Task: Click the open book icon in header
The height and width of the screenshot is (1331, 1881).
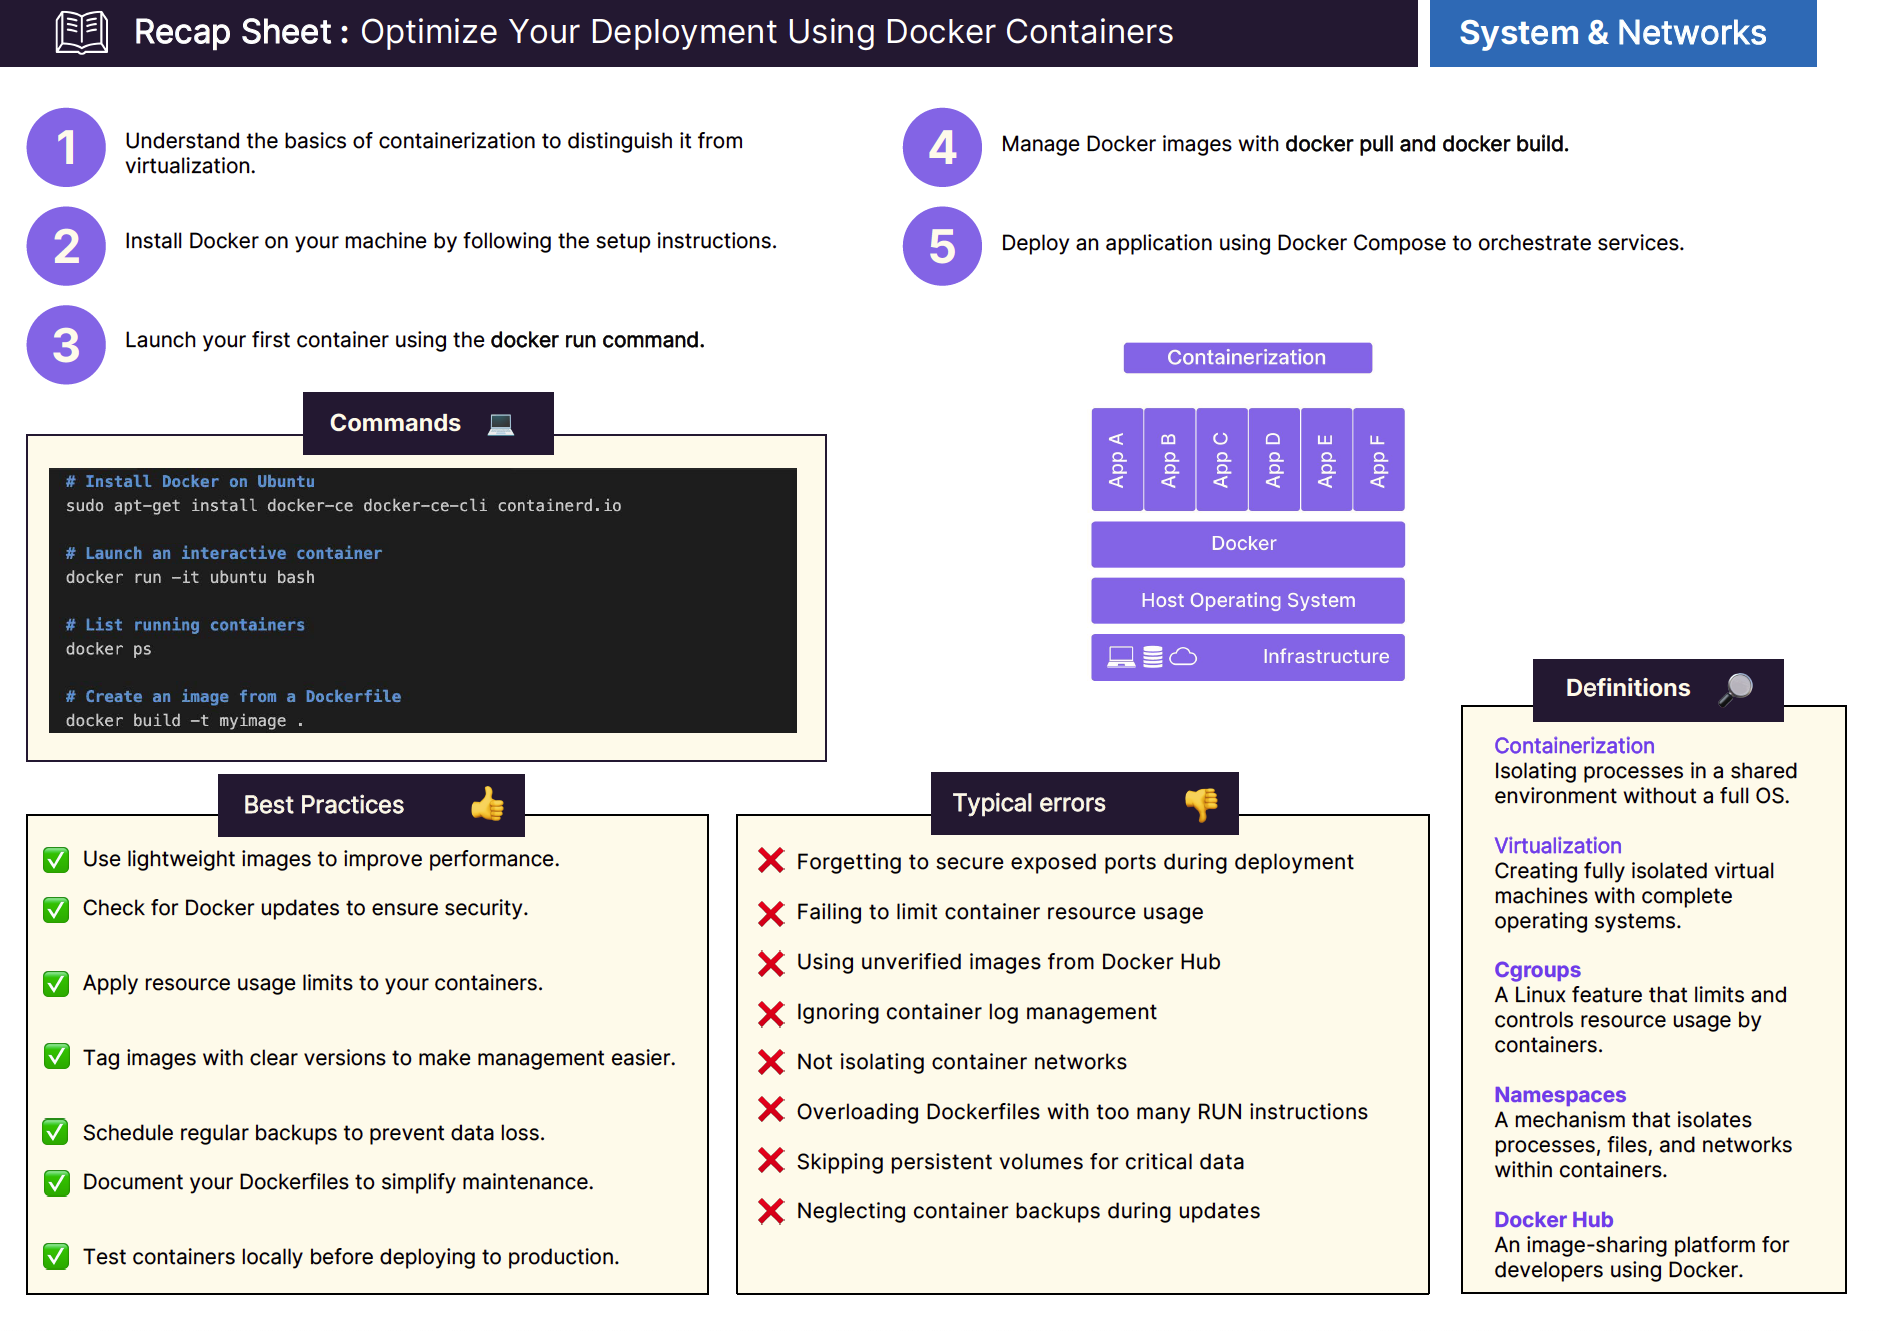Action: 82,32
